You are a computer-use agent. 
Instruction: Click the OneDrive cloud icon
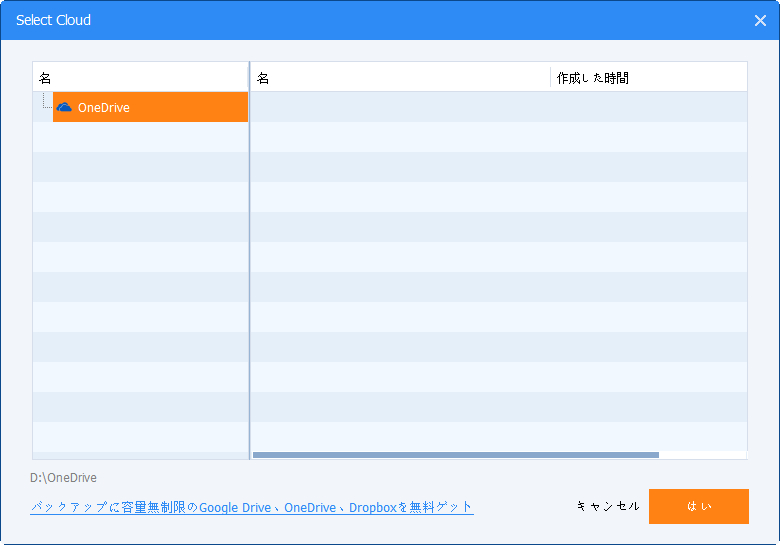click(x=64, y=107)
